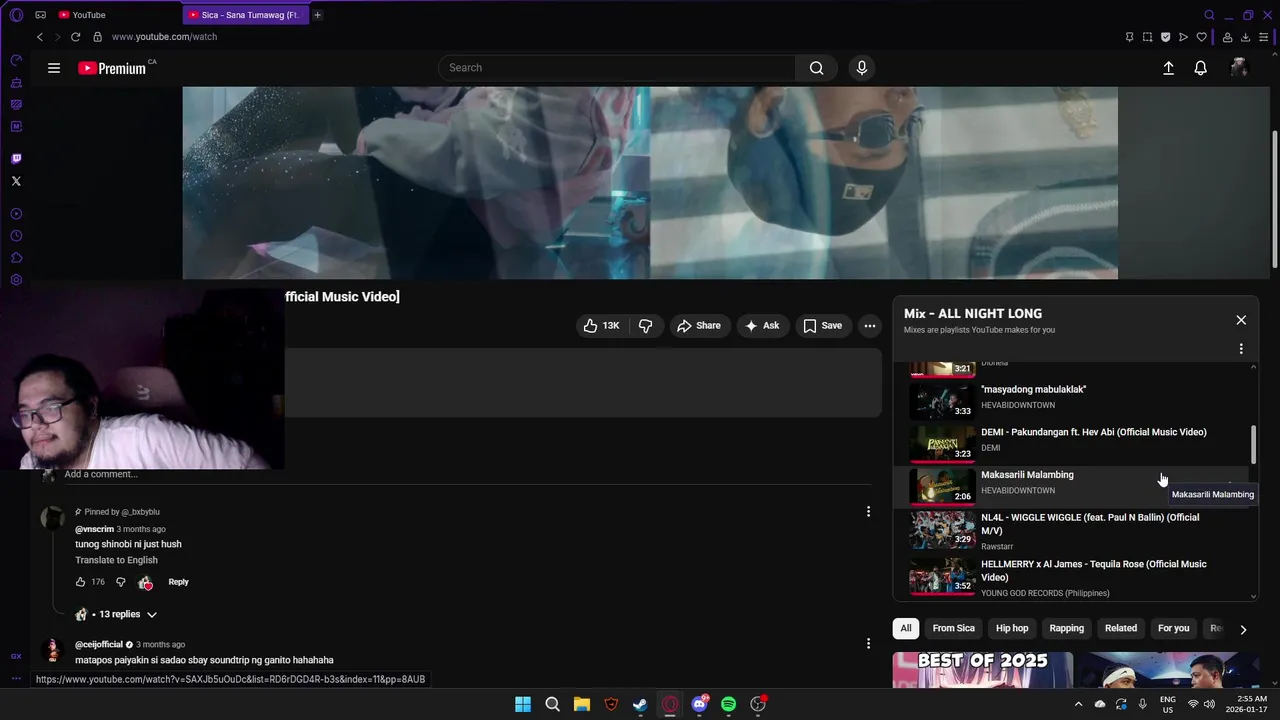Click the Ask button
The image size is (1280, 720).
[x=762, y=326]
